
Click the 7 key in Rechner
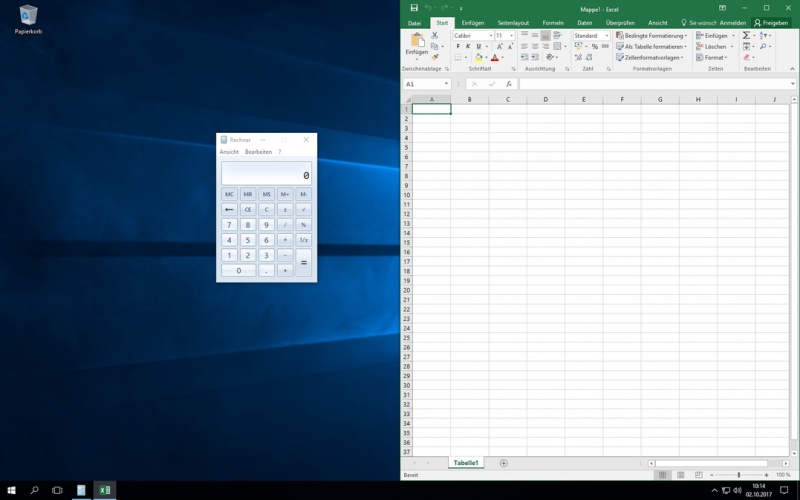tap(229, 224)
